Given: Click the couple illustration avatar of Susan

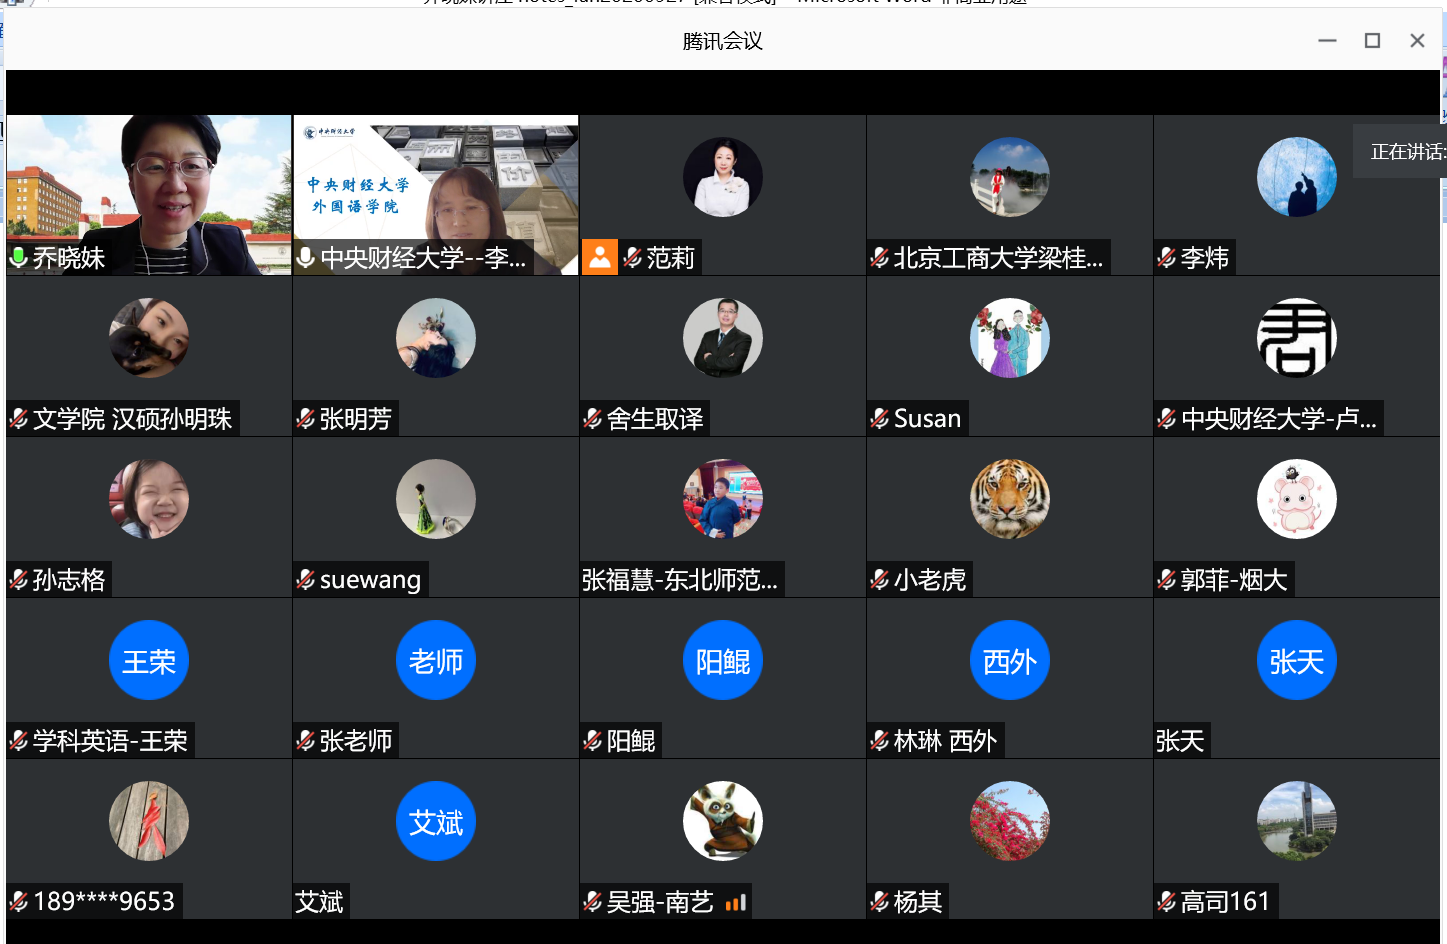Looking at the screenshot, I should click(1010, 338).
